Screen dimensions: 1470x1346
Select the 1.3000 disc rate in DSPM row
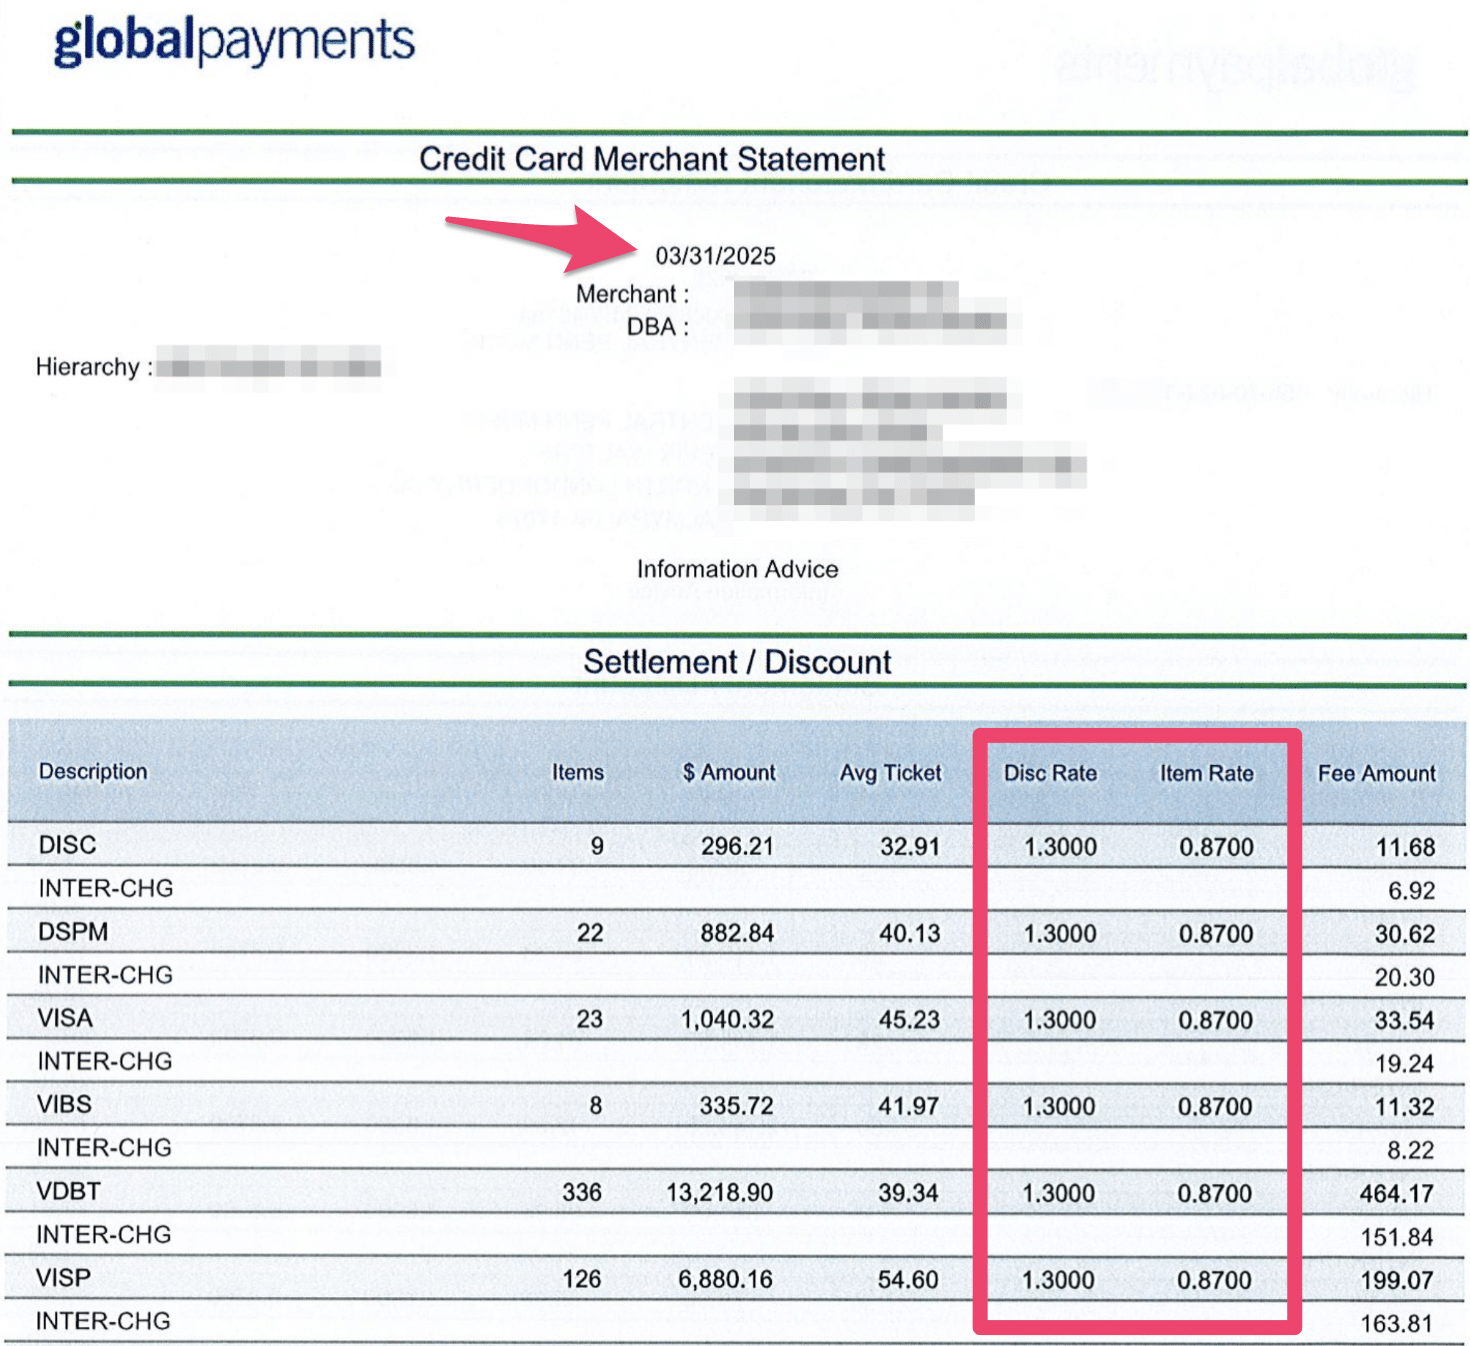tap(1060, 934)
